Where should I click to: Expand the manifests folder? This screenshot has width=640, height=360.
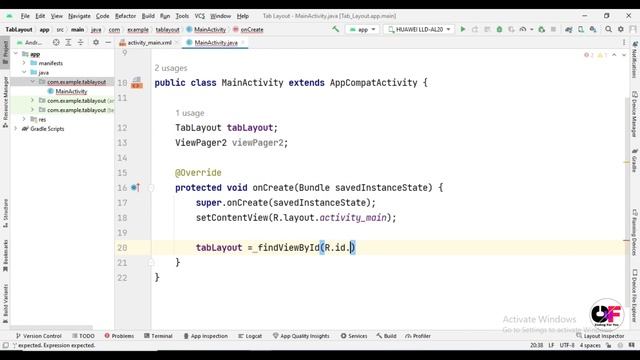(x=24, y=63)
